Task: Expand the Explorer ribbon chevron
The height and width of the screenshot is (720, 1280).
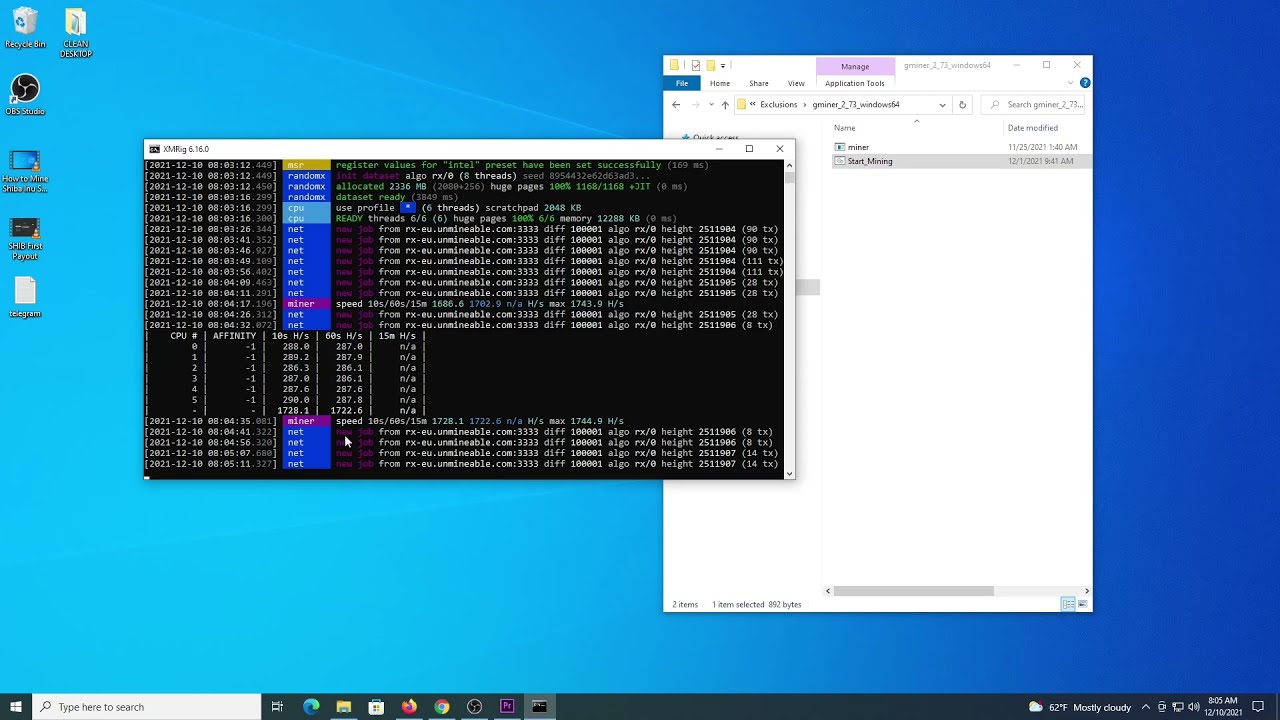Action: tap(1071, 83)
